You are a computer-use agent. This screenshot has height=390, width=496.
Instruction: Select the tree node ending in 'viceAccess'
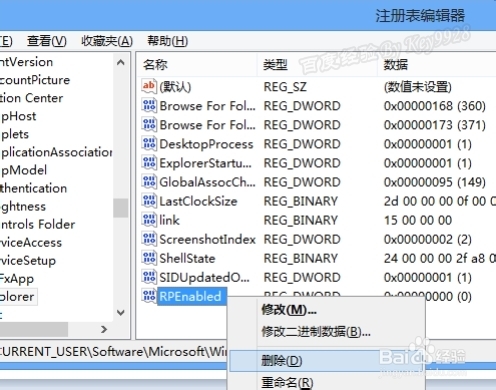[31, 242]
